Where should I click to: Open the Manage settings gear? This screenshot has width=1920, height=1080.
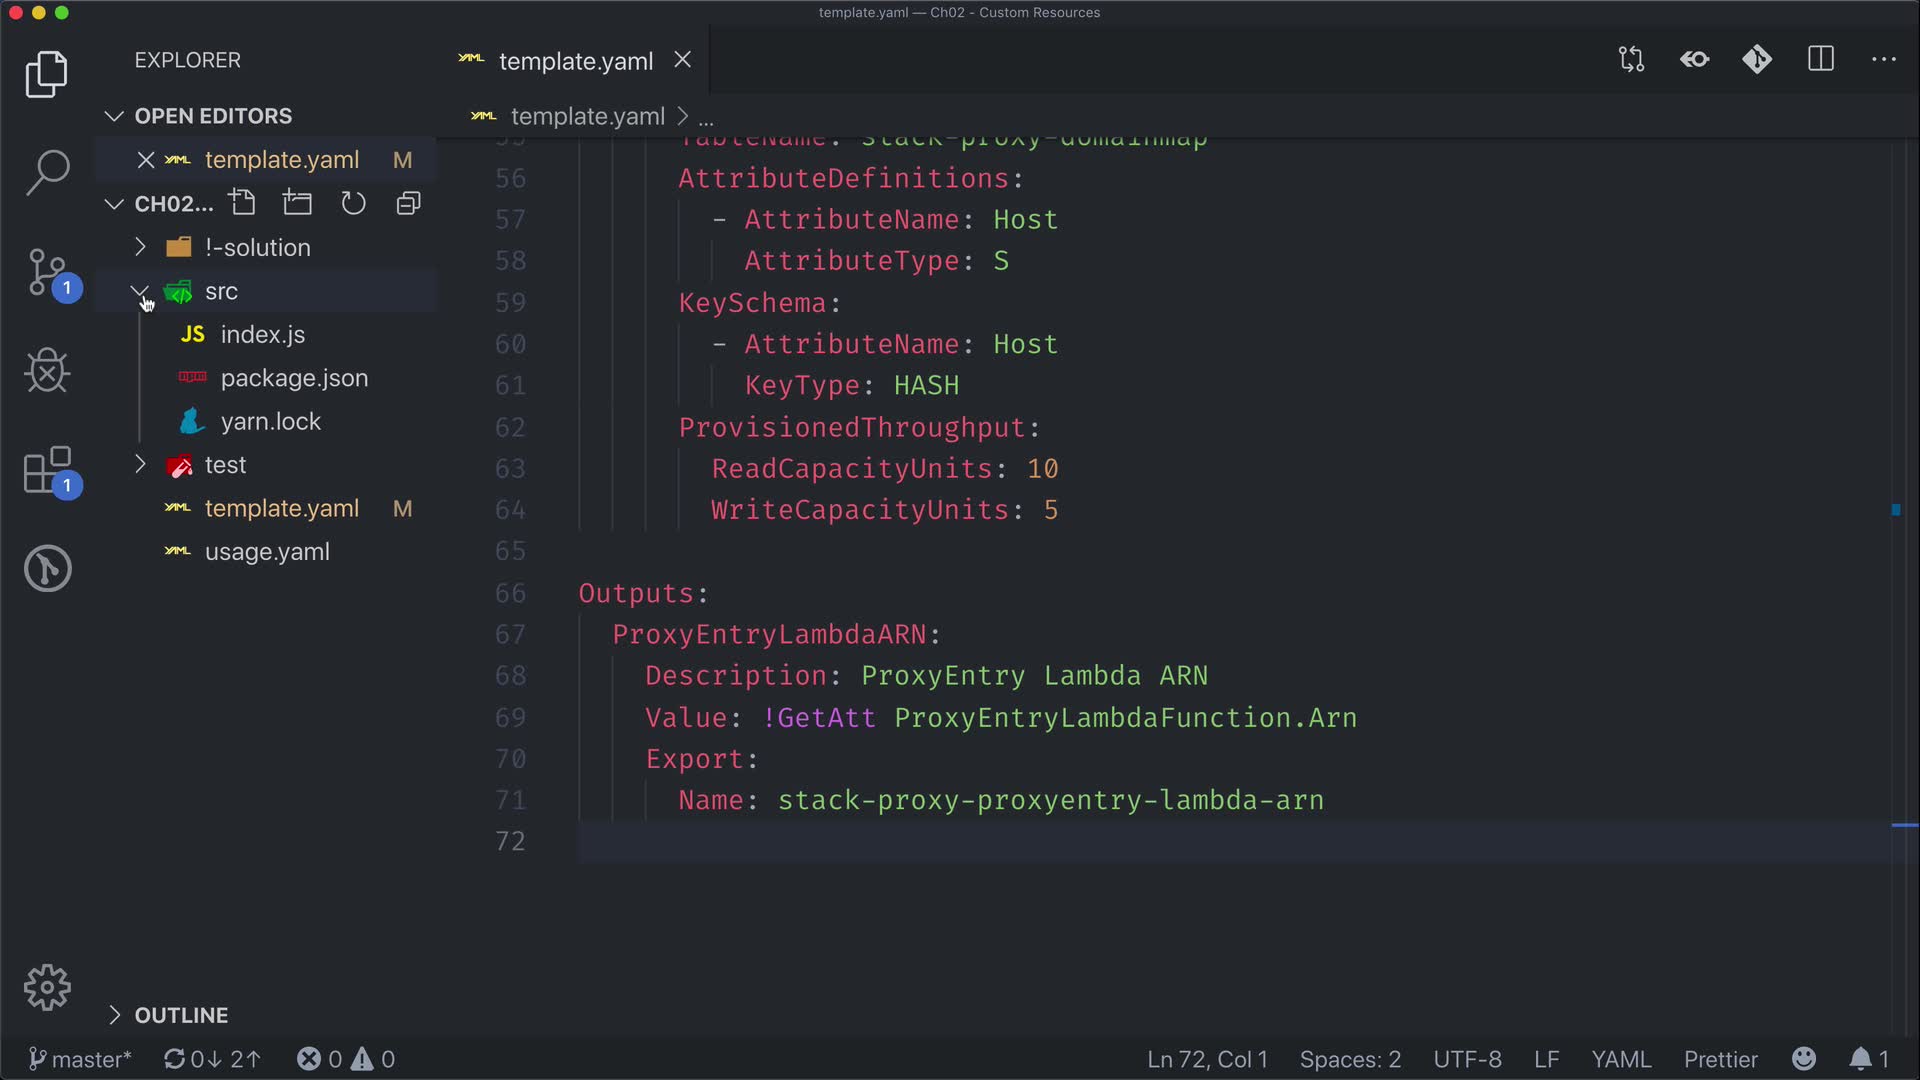pos(47,988)
